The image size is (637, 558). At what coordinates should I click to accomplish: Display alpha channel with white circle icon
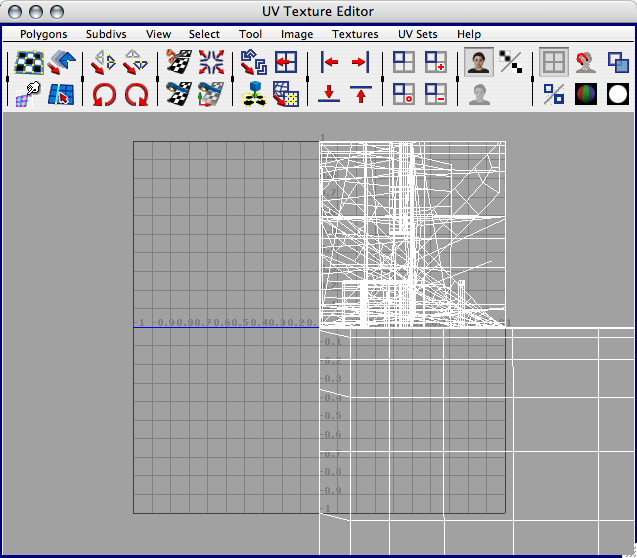click(618, 94)
